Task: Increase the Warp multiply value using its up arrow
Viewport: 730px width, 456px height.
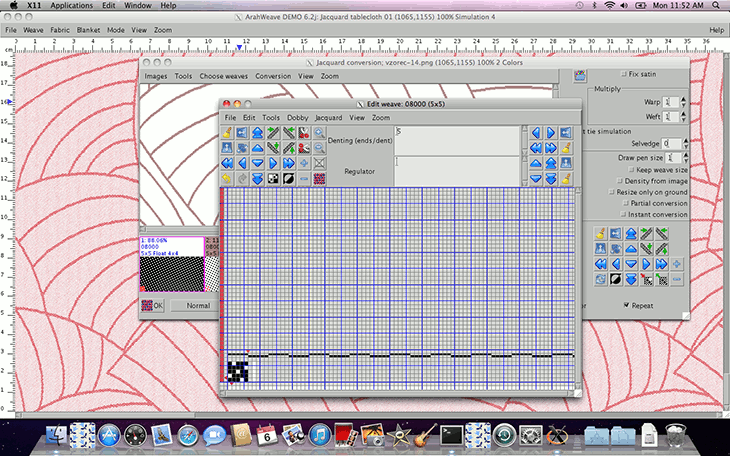Action: point(683,99)
